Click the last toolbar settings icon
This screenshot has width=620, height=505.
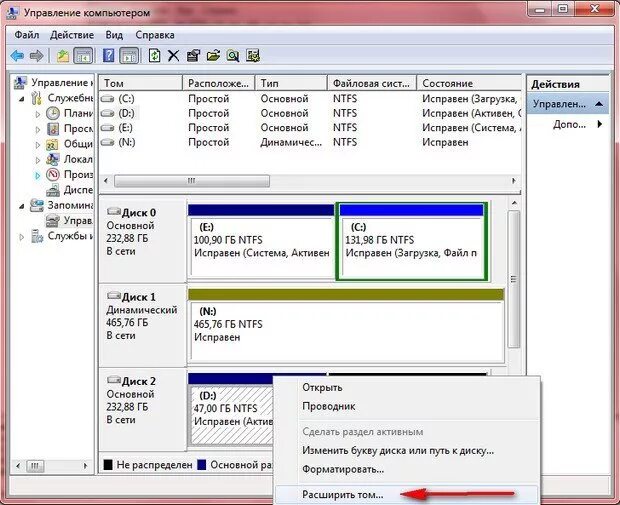tap(253, 56)
